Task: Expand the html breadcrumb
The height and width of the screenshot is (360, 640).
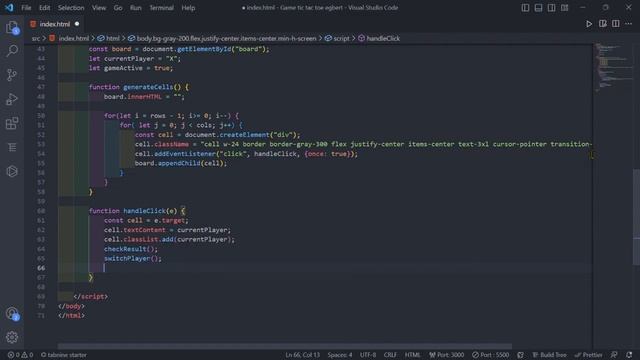Action: [x=113, y=38]
